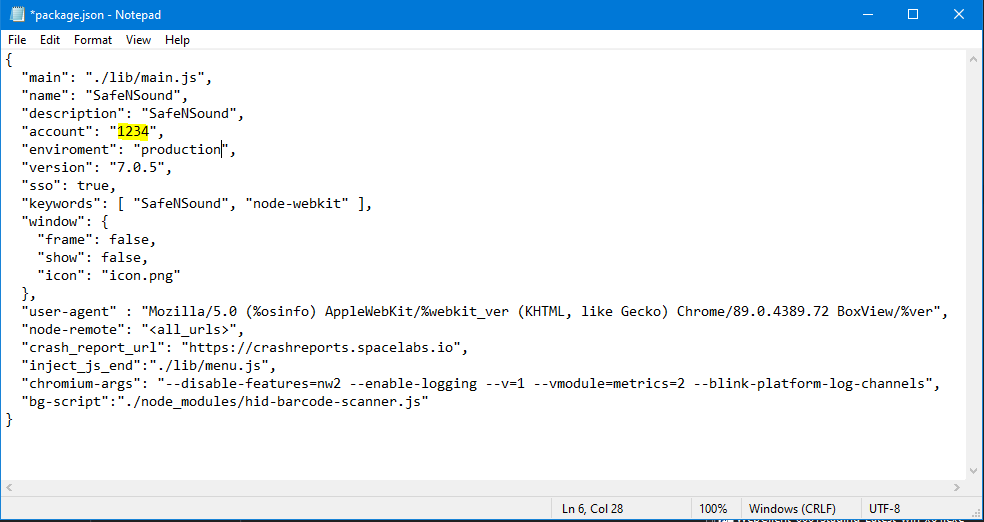Click the "./lib/menu.js" value
The image size is (984, 522).
pyautogui.click(x=209, y=366)
